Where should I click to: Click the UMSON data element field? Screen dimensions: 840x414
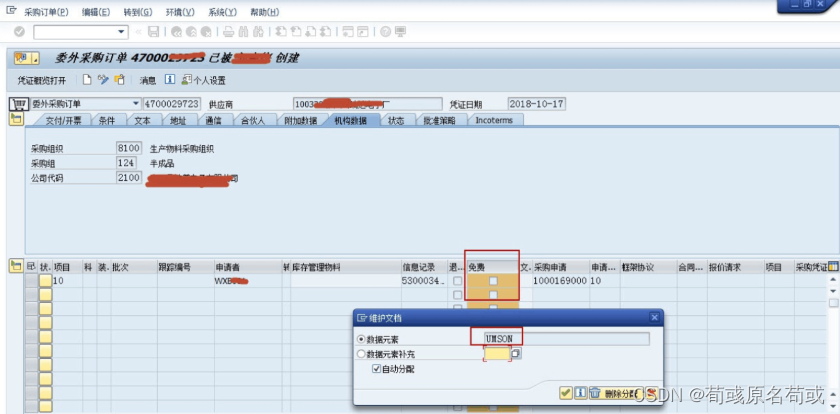[x=566, y=339]
